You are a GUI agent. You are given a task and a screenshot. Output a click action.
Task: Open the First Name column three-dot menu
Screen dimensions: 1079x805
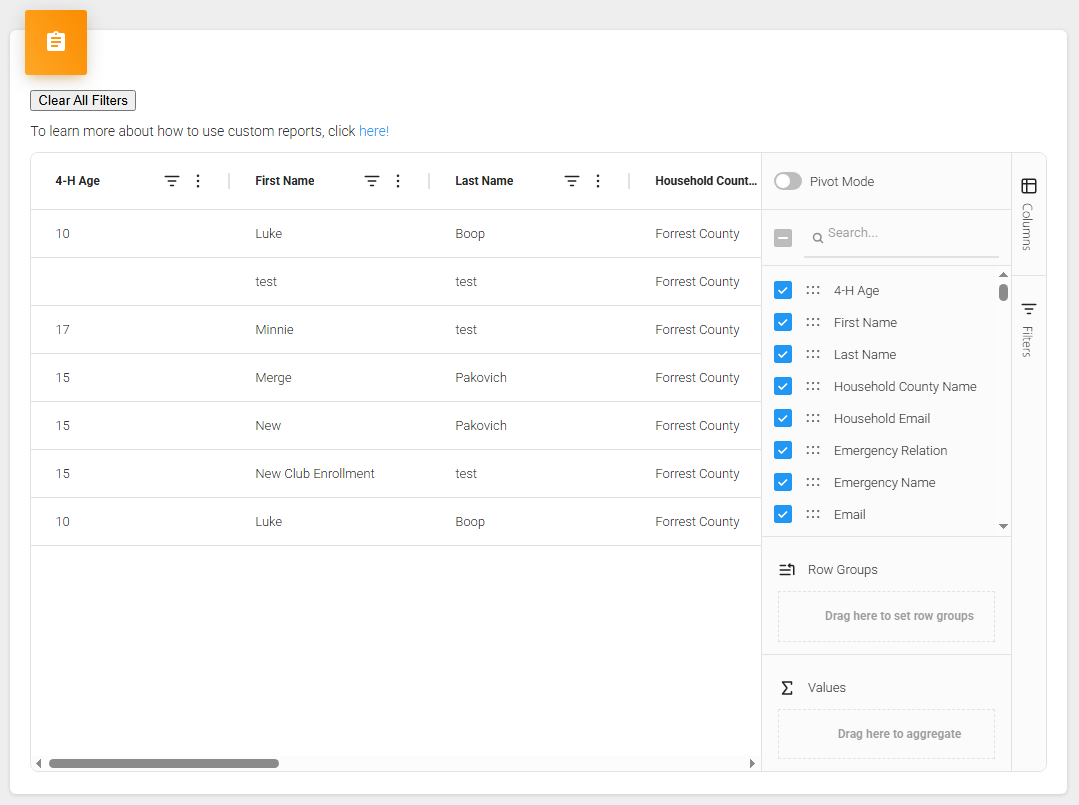[398, 181]
